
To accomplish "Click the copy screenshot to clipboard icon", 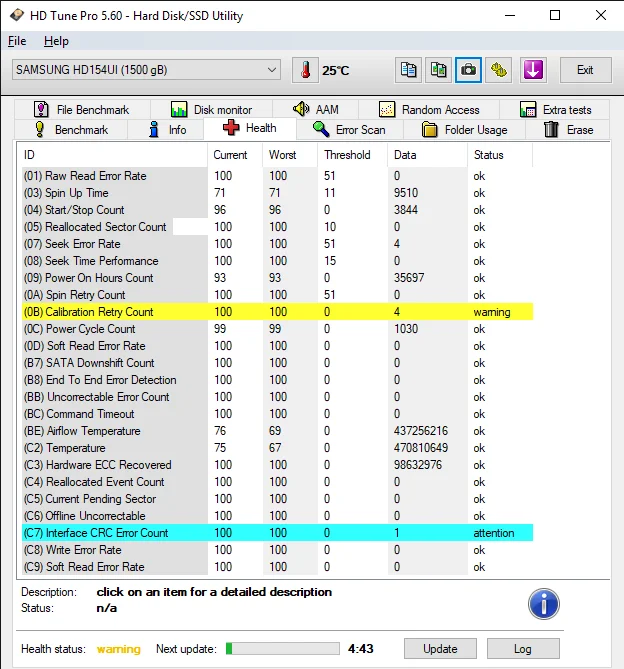I will point(438,70).
